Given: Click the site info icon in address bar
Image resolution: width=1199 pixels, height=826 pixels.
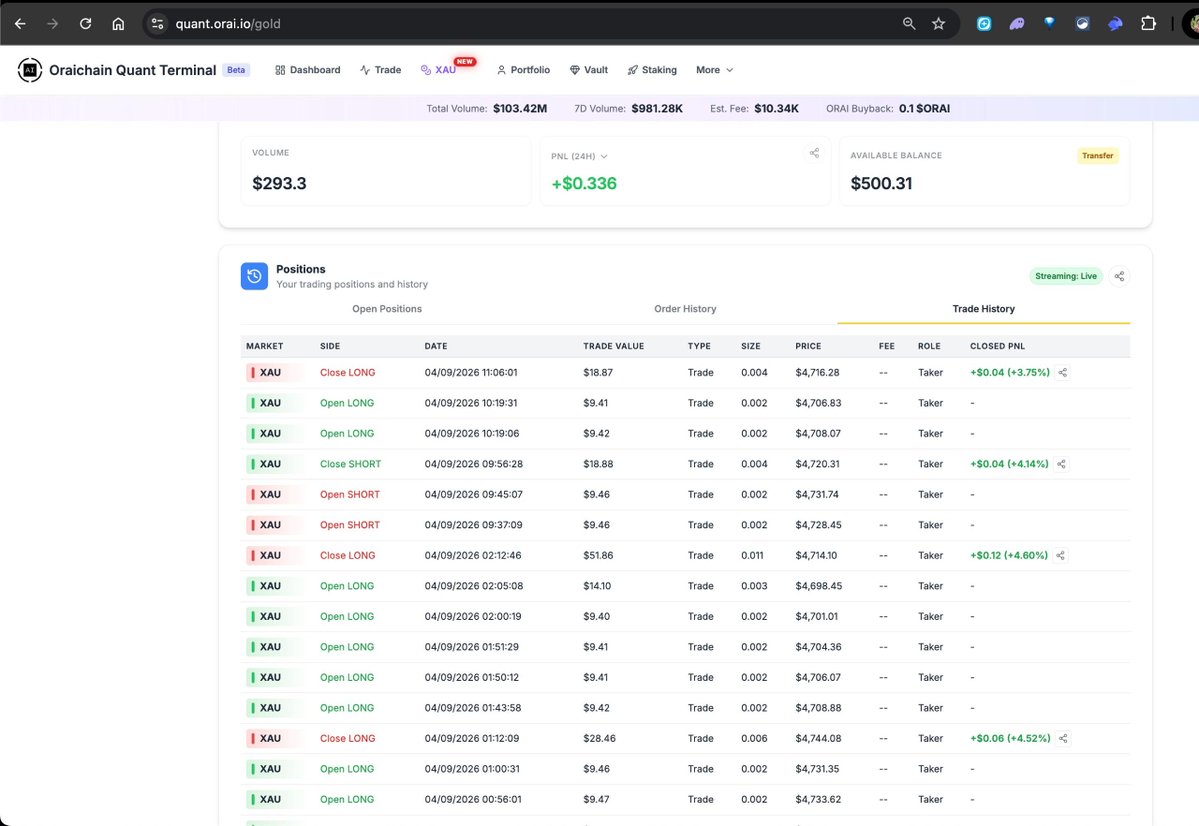Looking at the screenshot, I should (x=158, y=24).
